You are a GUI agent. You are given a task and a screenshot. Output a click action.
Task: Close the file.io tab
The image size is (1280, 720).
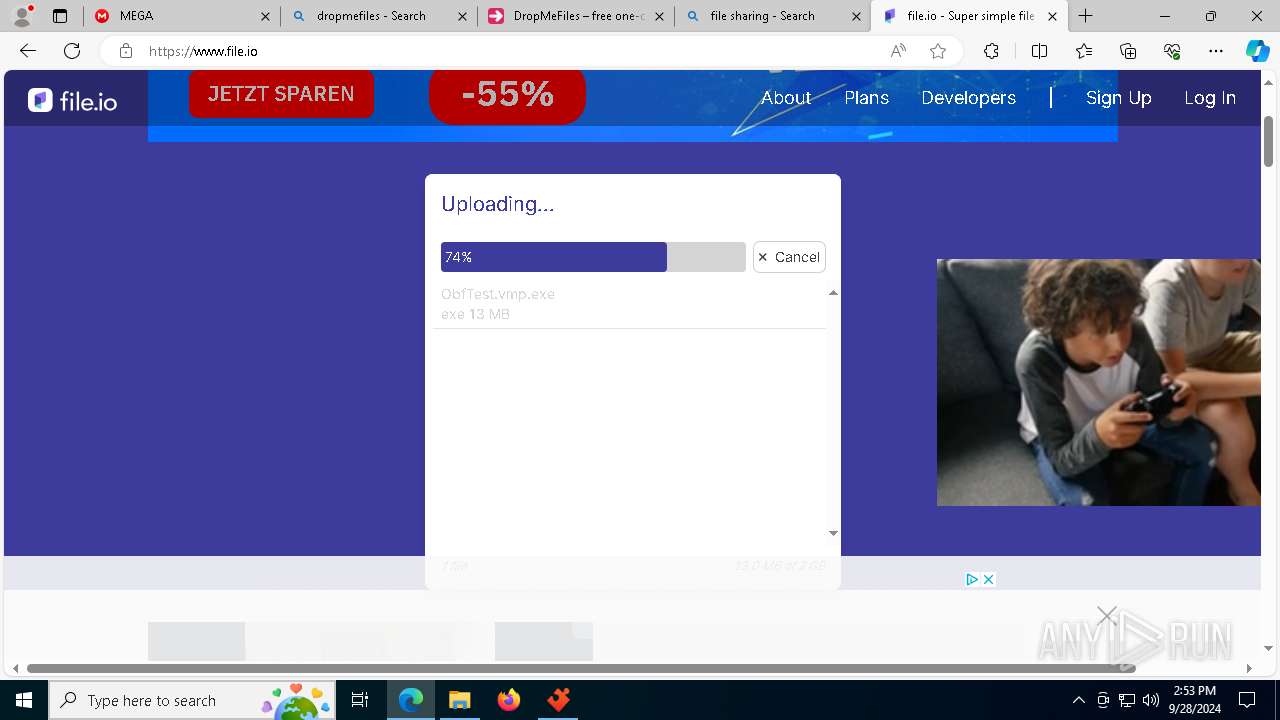[1052, 16]
